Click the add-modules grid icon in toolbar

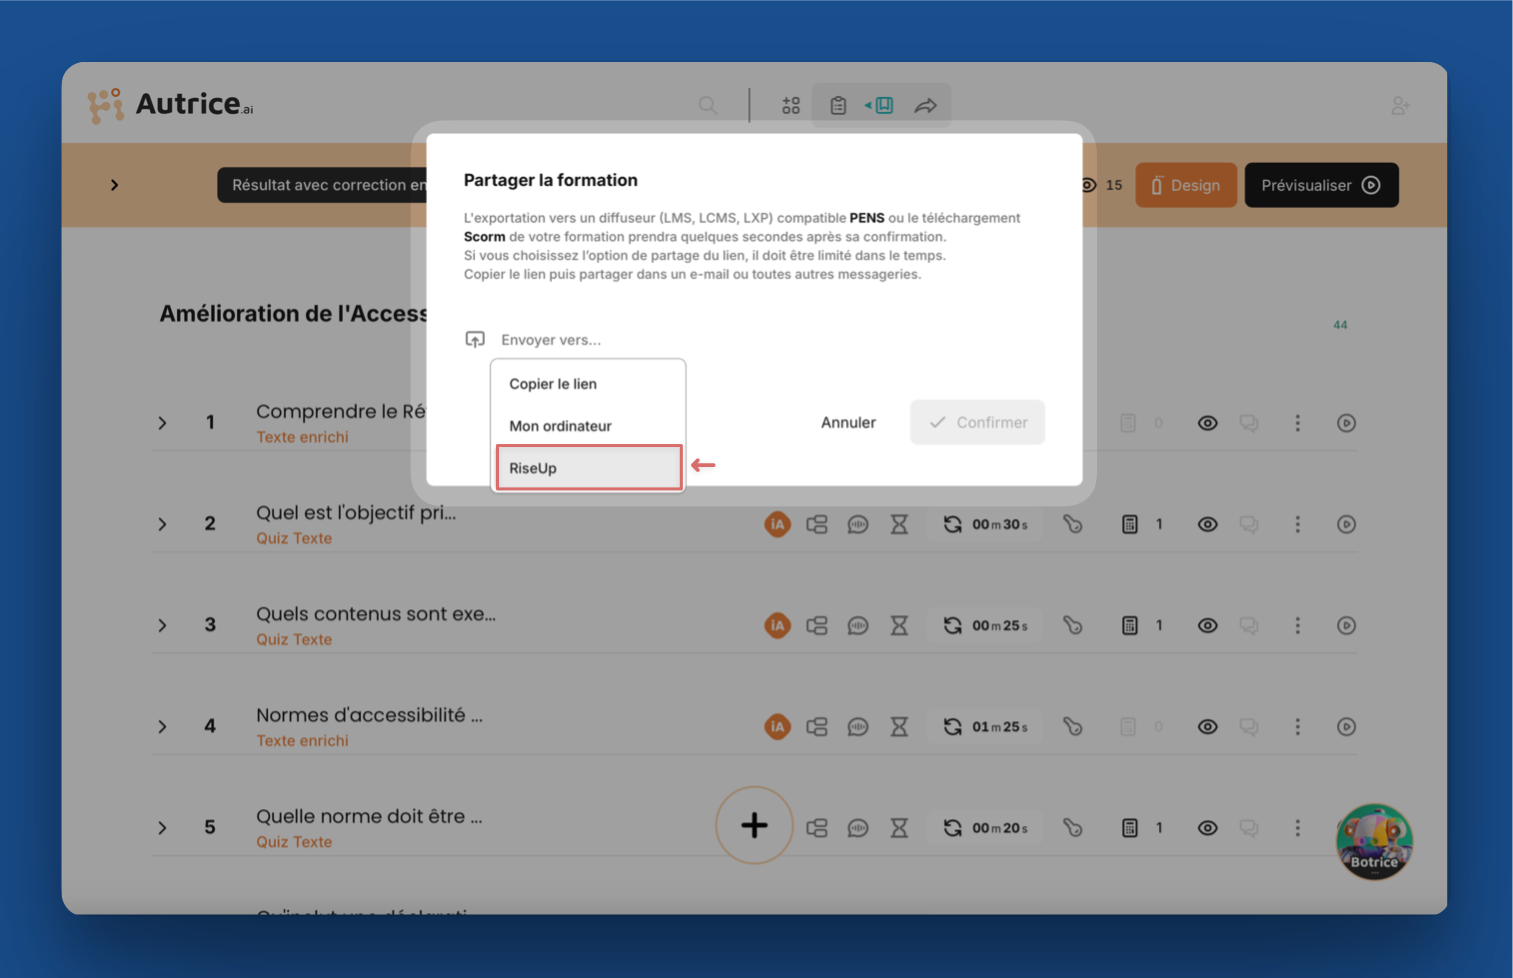[791, 106]
